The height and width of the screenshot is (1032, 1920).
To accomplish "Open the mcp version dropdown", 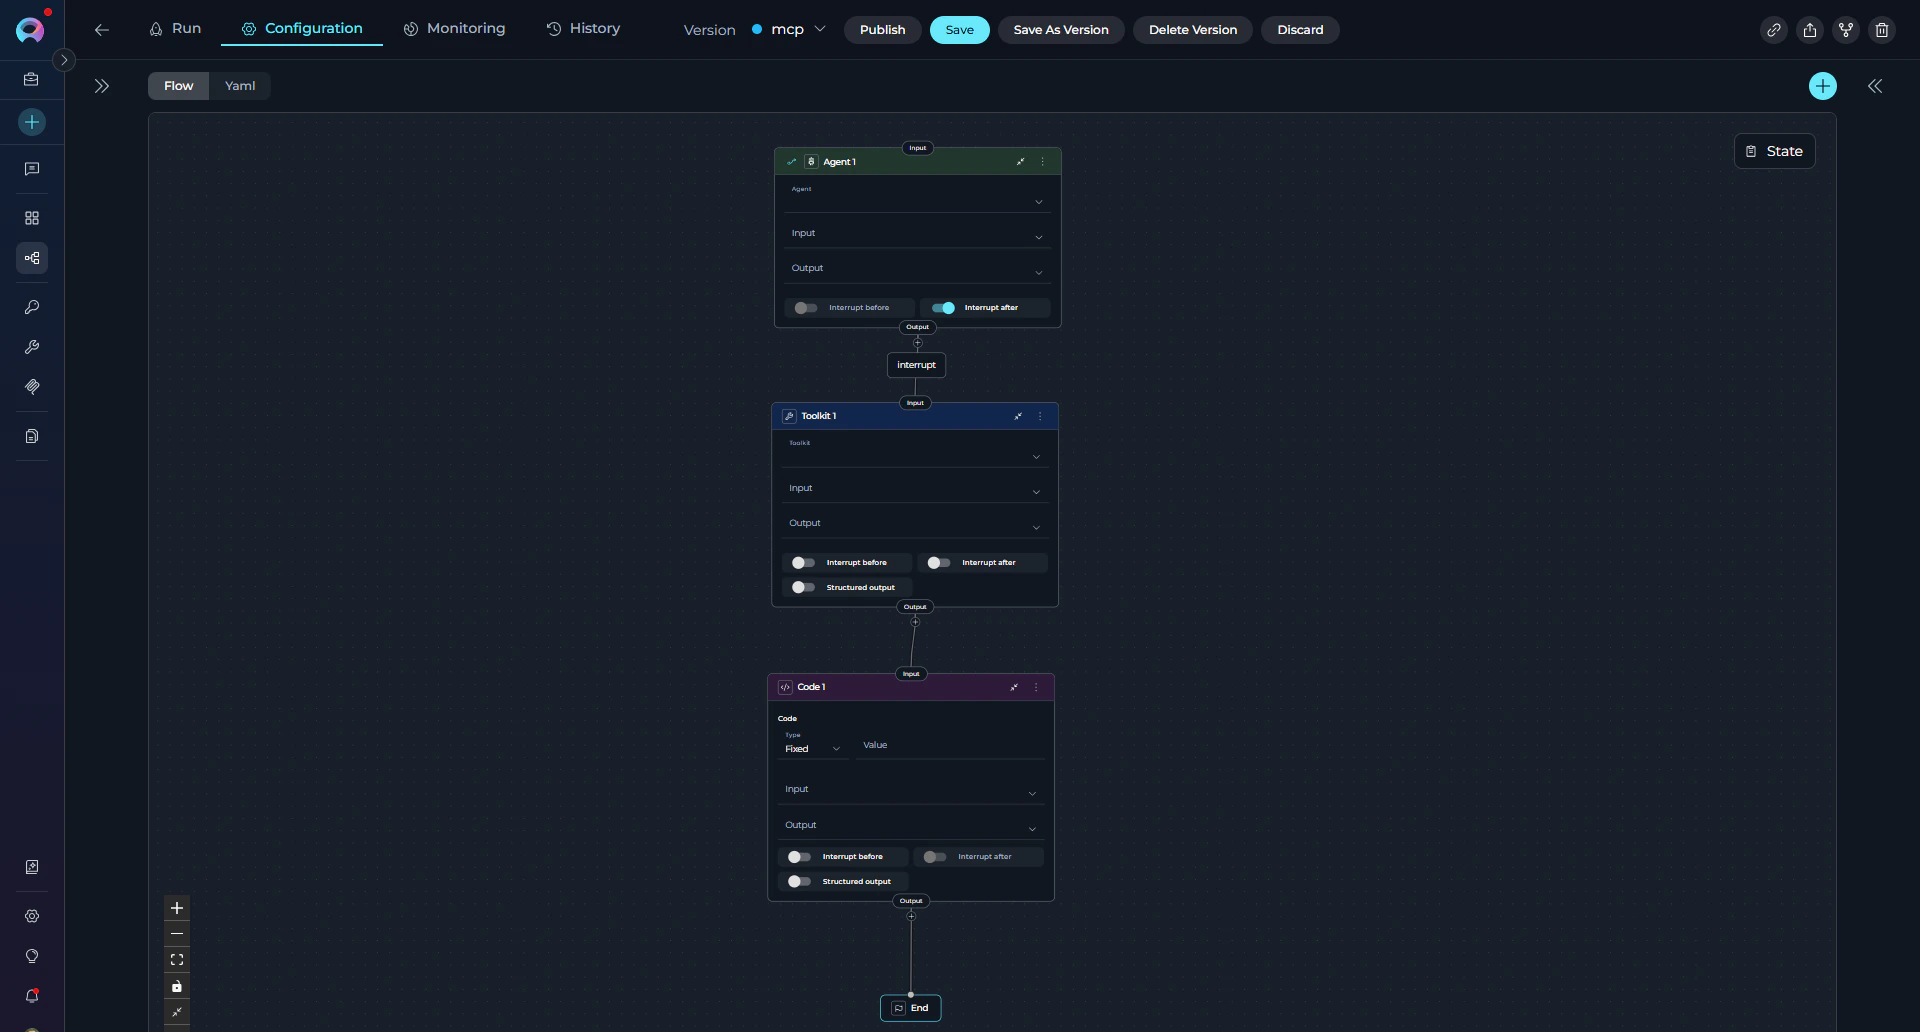I will pos(789,30).
